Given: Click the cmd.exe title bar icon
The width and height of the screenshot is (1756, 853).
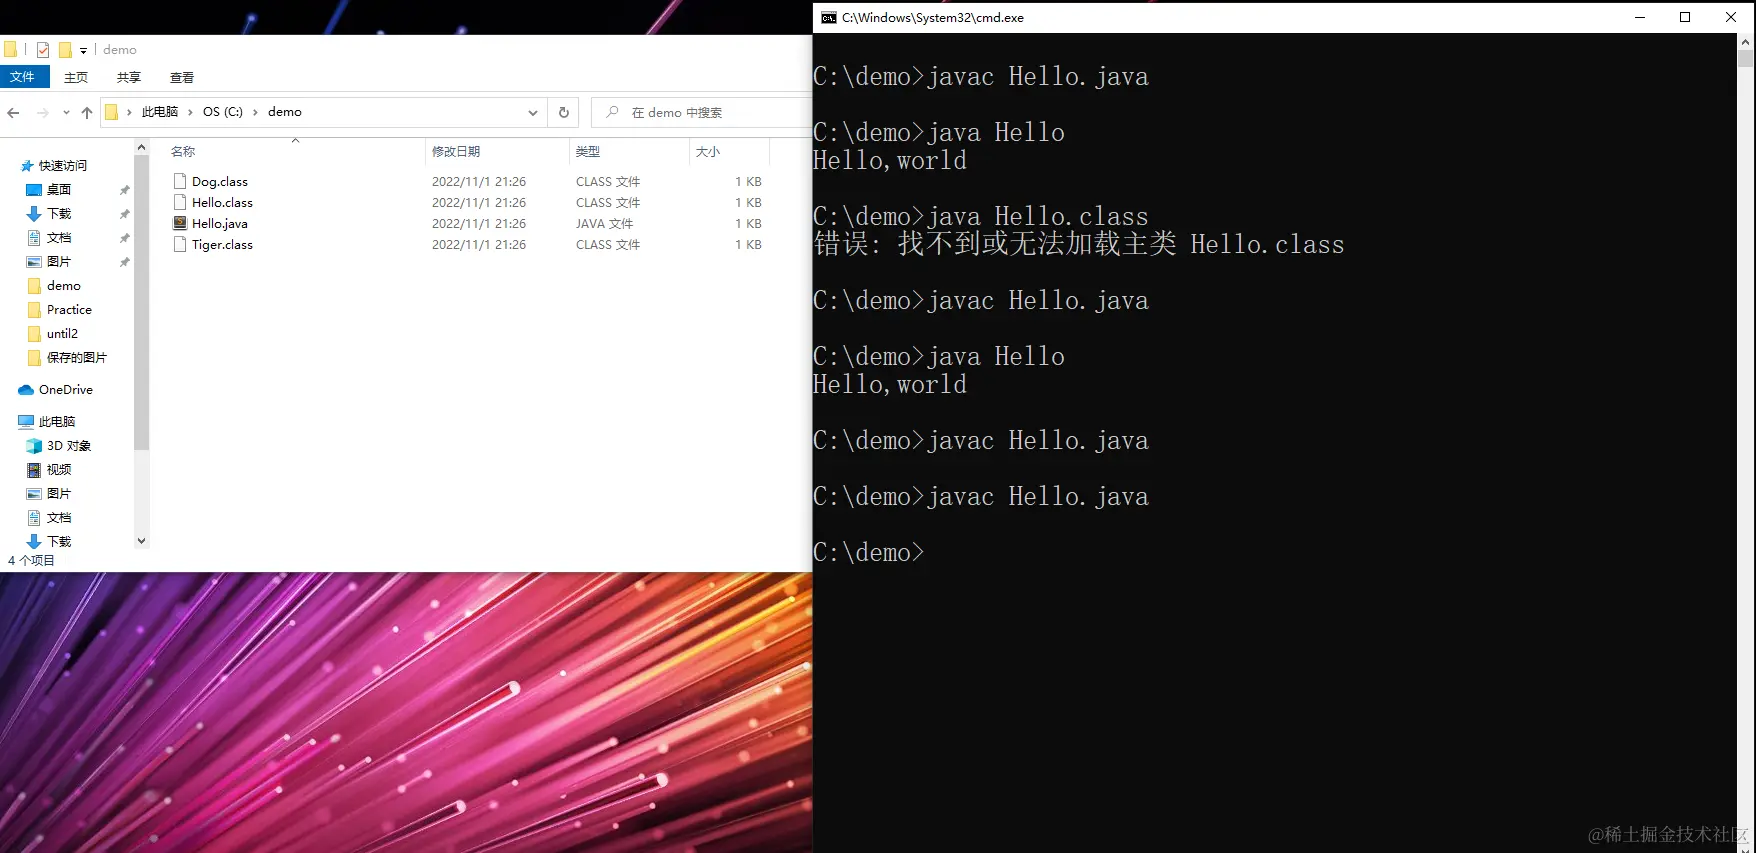Looking at the screenshot, I should coord(829,17).
